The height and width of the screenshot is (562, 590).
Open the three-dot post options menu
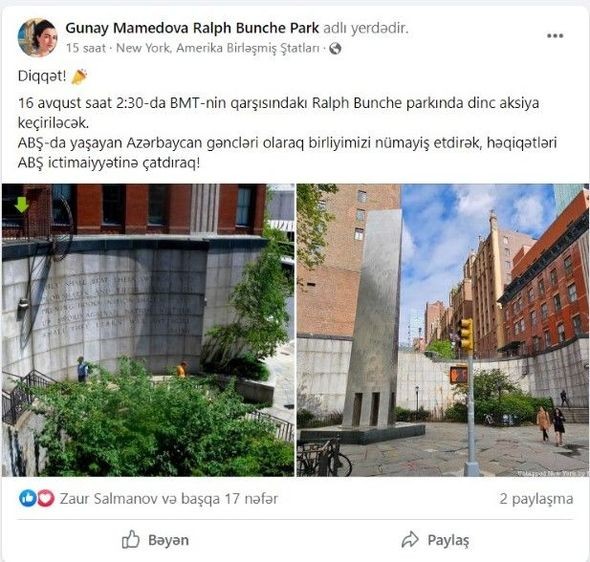[555, 36]
